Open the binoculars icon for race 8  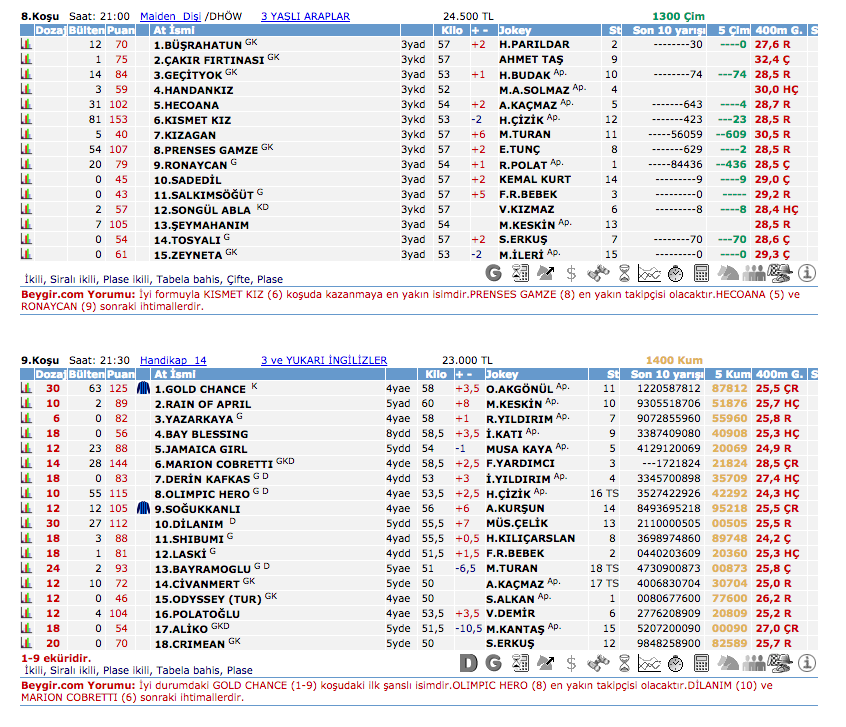597,272
